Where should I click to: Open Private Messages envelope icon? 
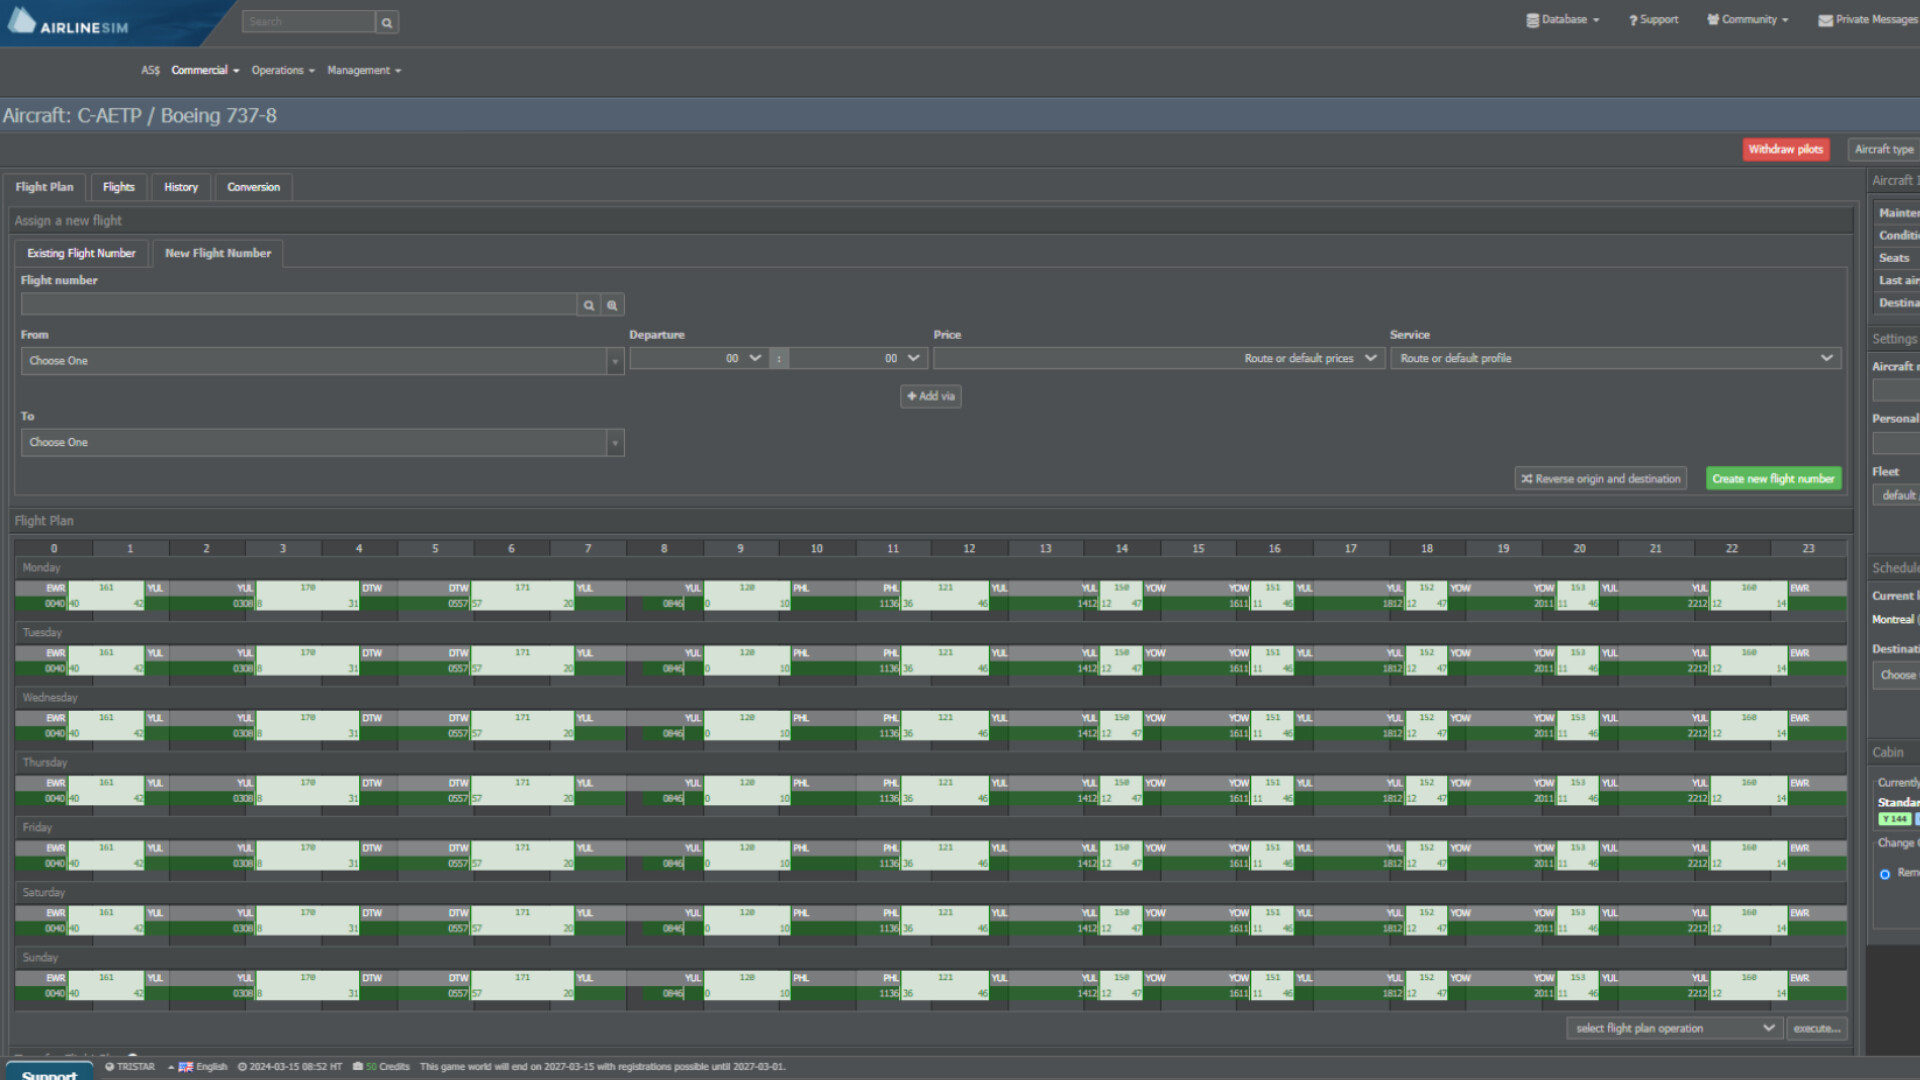[x=1825, y=19]
